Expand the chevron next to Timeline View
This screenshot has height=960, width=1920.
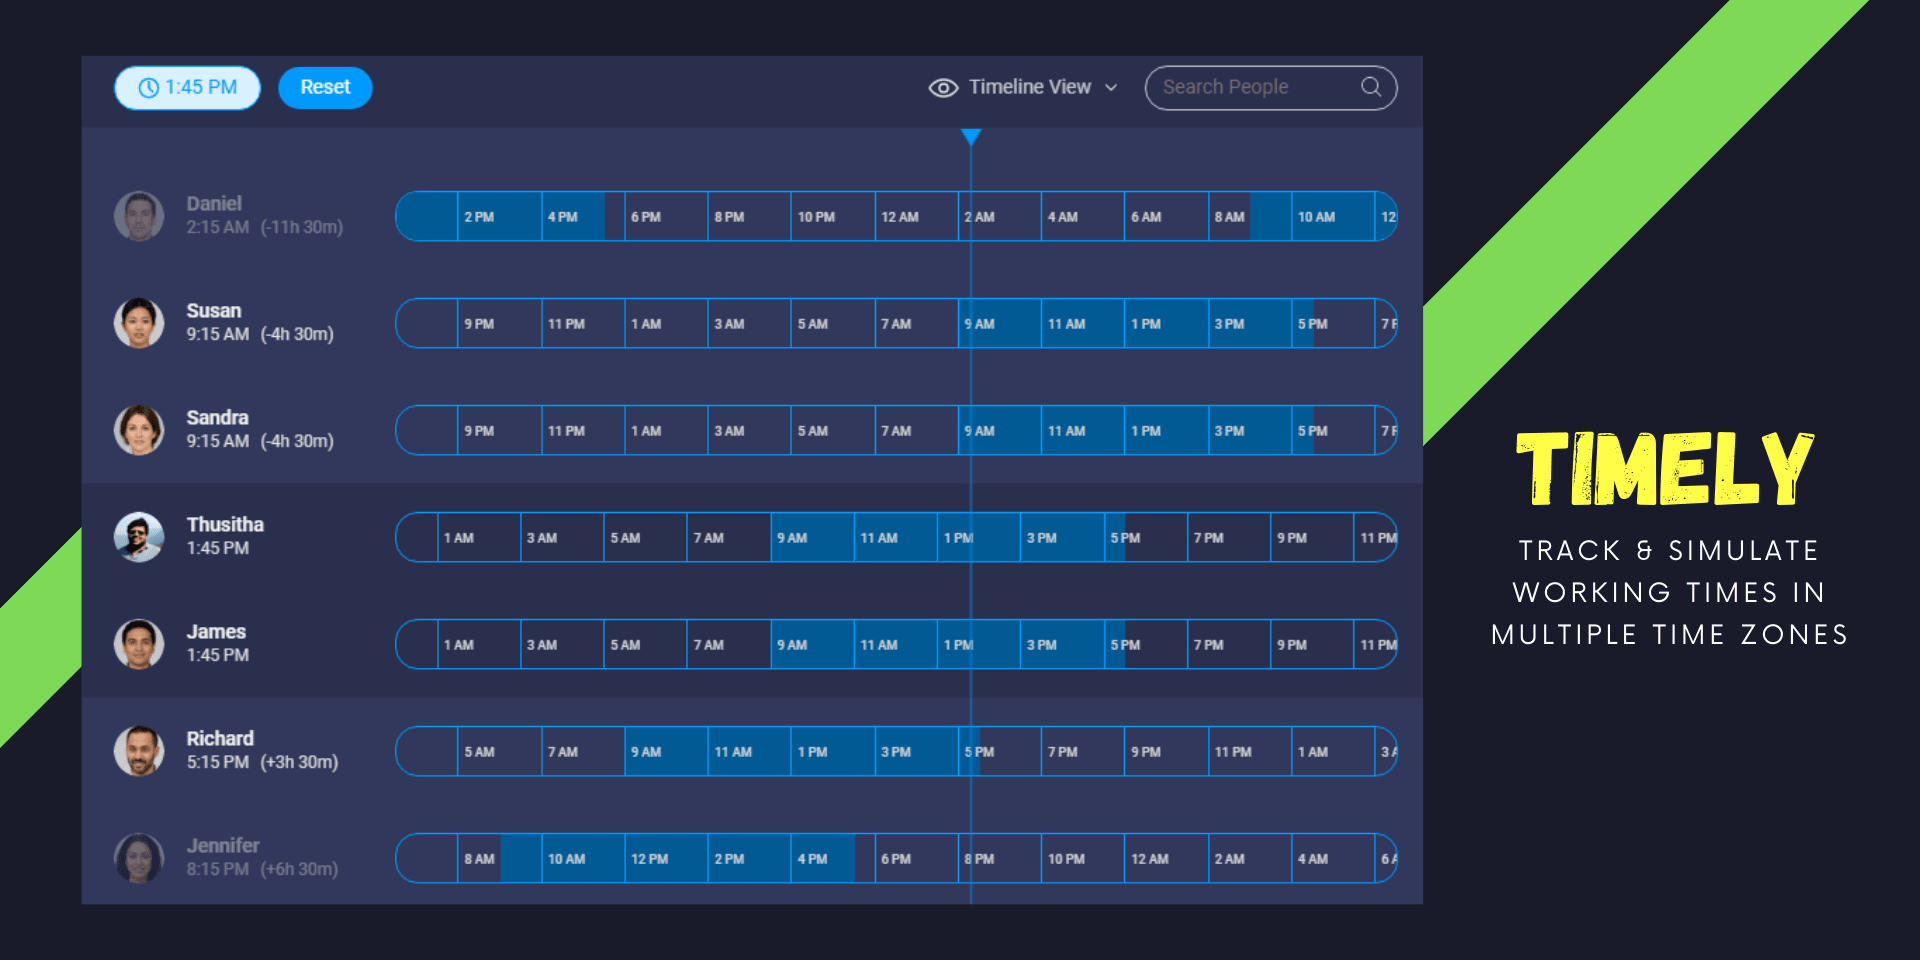click(x=1111, y=88)
